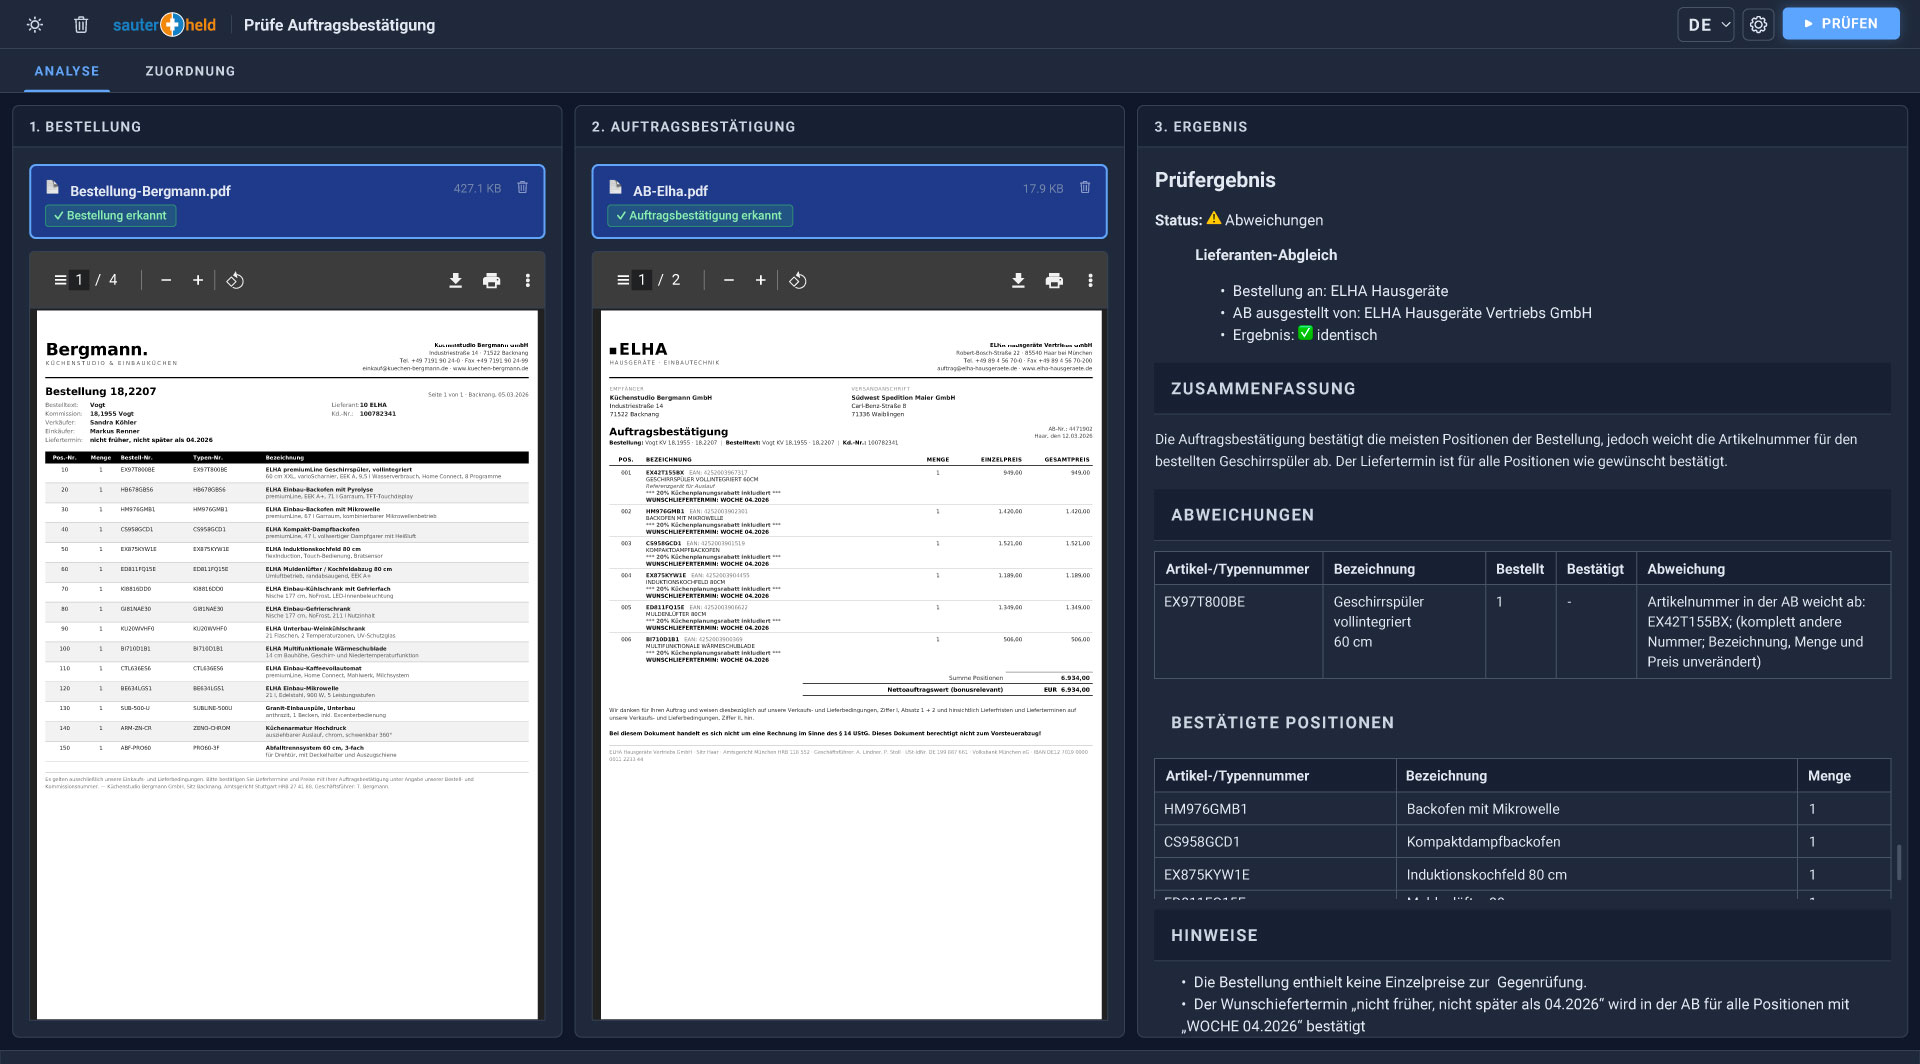Viewport: 1920px width, 1064px height.
Task: Click the 'Bestellt' column header
Action: pyautogui.click(x=1520, y=569)
